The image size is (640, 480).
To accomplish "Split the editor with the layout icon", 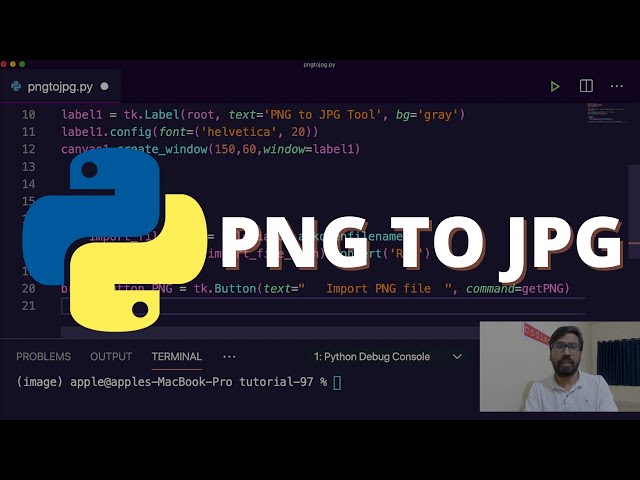I will 586,86.
